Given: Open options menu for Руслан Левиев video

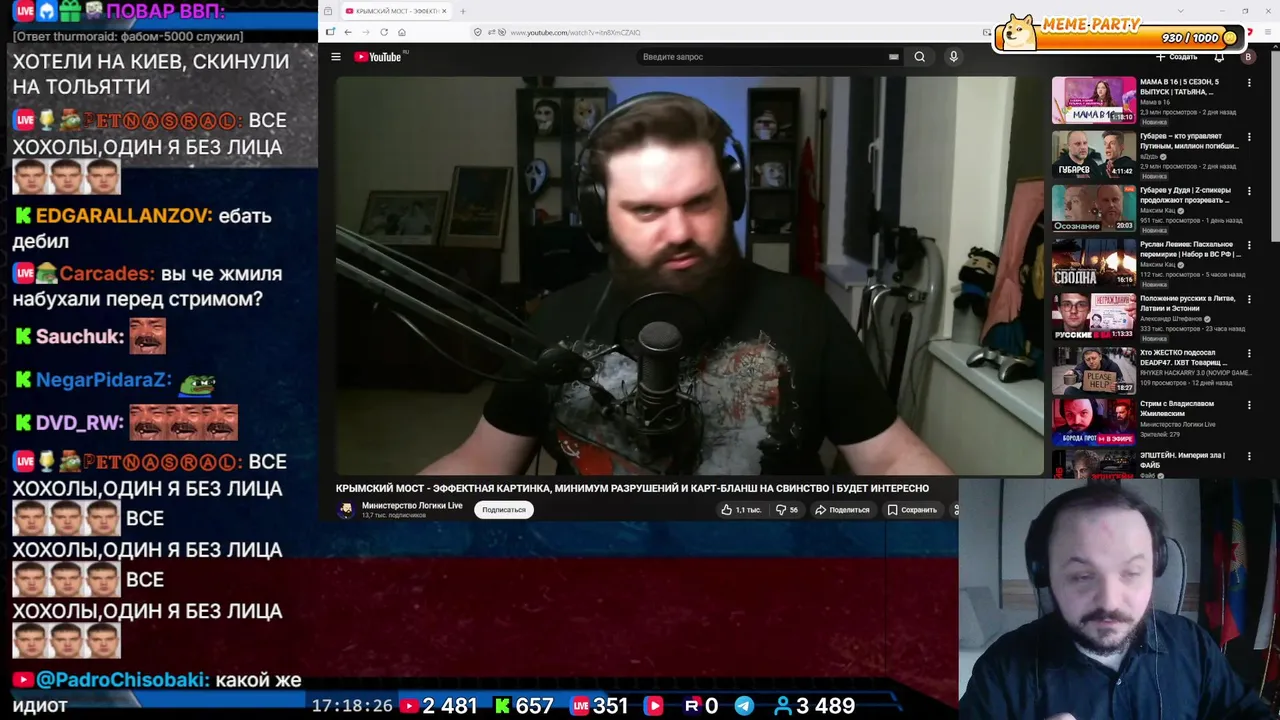Looking at the screenshot, I should (x=1249, y=245).
